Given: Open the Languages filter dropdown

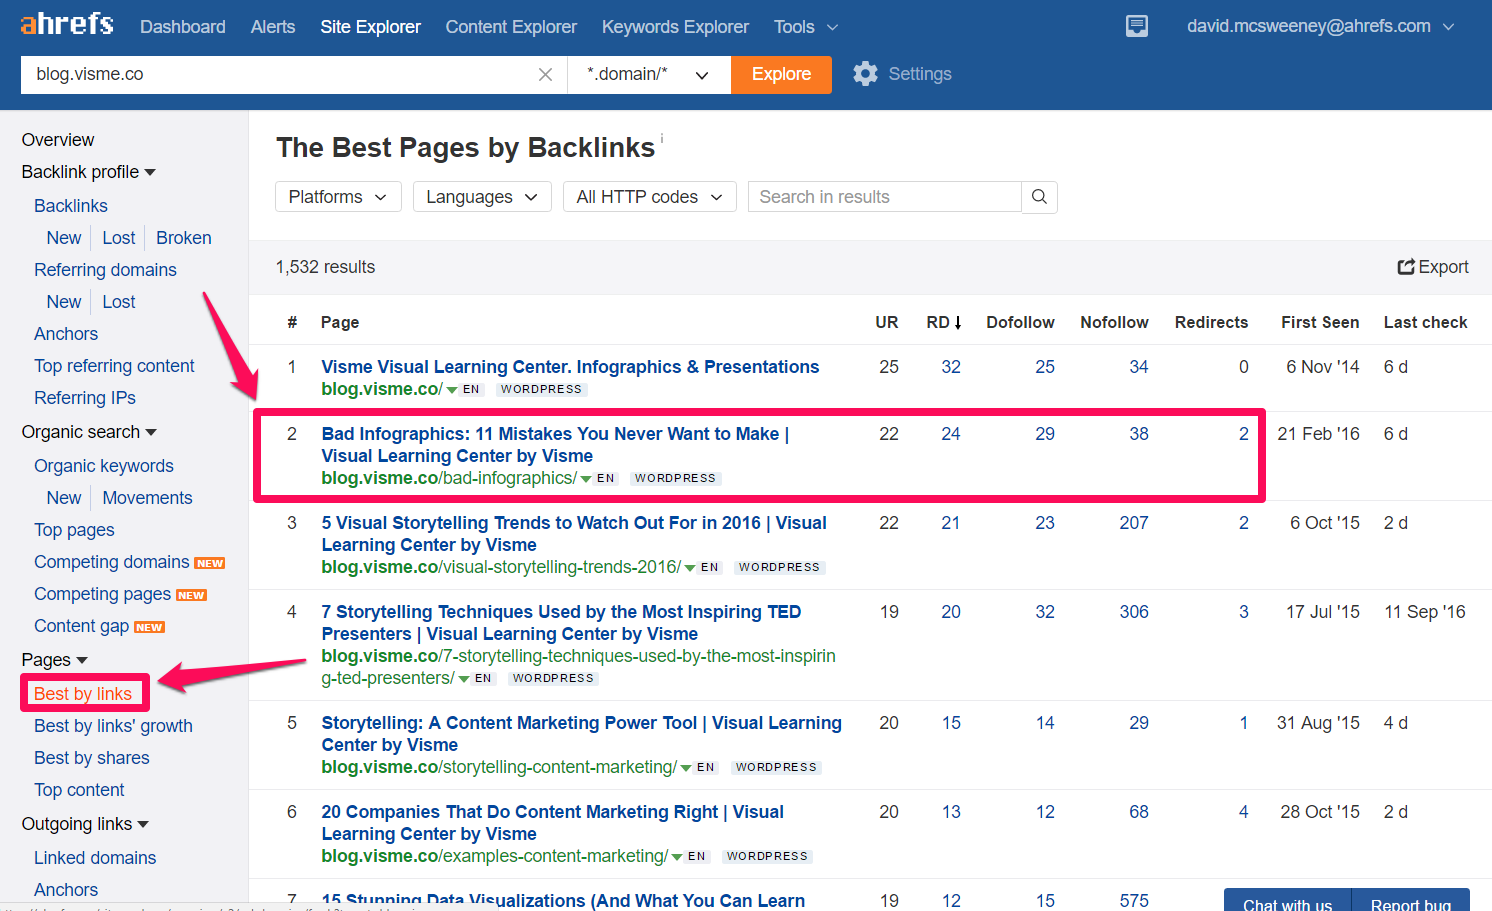Looking at the screenshot, I should pyautogui.click(x=481, y=197).
